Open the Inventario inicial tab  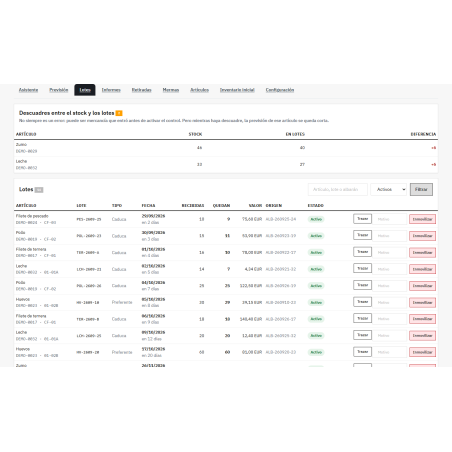(237, 90)
